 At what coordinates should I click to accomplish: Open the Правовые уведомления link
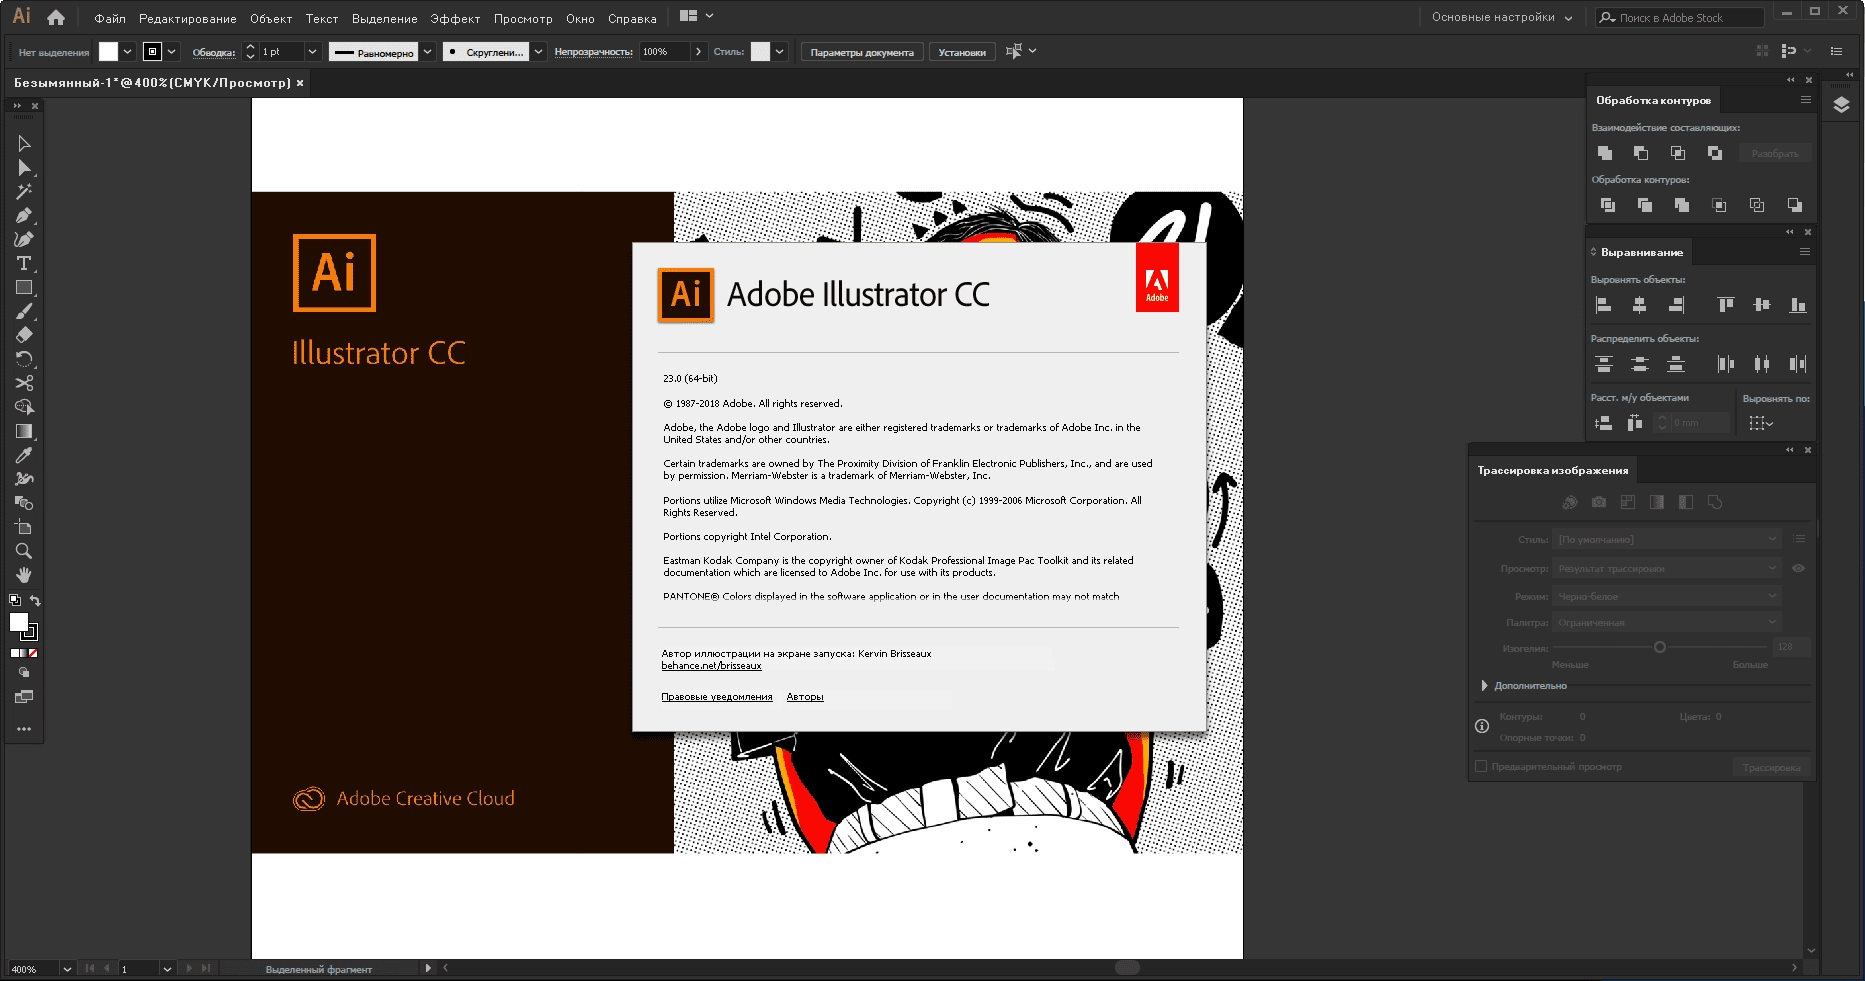coord(717,697)
